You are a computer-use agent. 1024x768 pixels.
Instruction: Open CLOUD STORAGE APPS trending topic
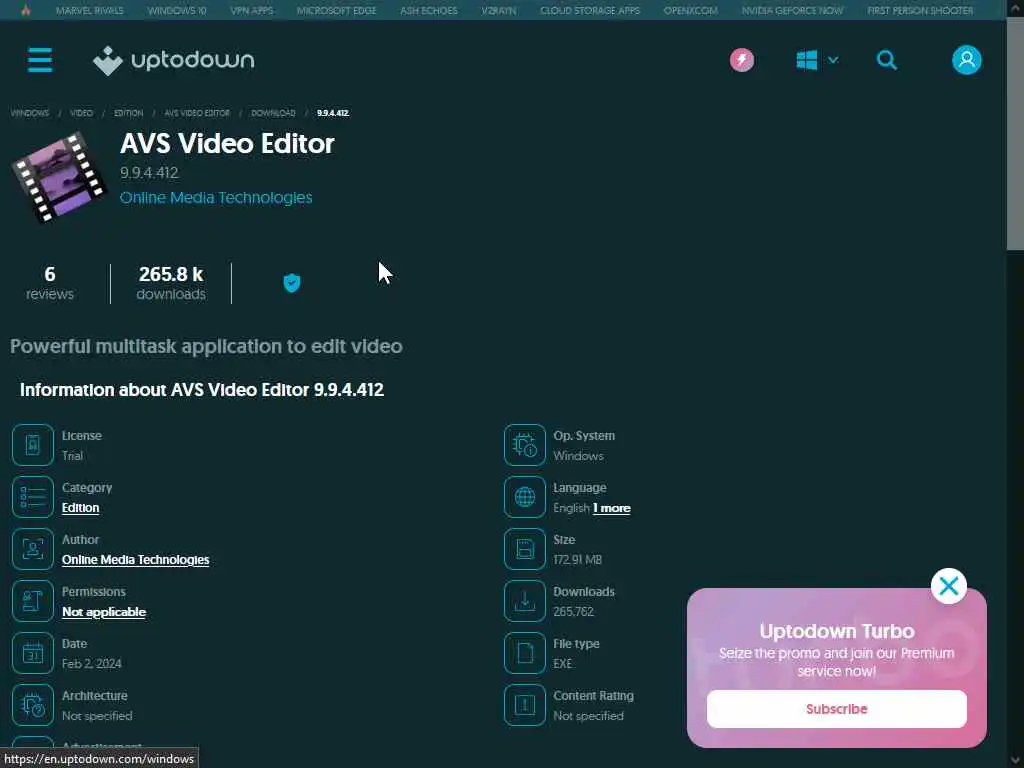pyautogui.click(x=590, y=10)
